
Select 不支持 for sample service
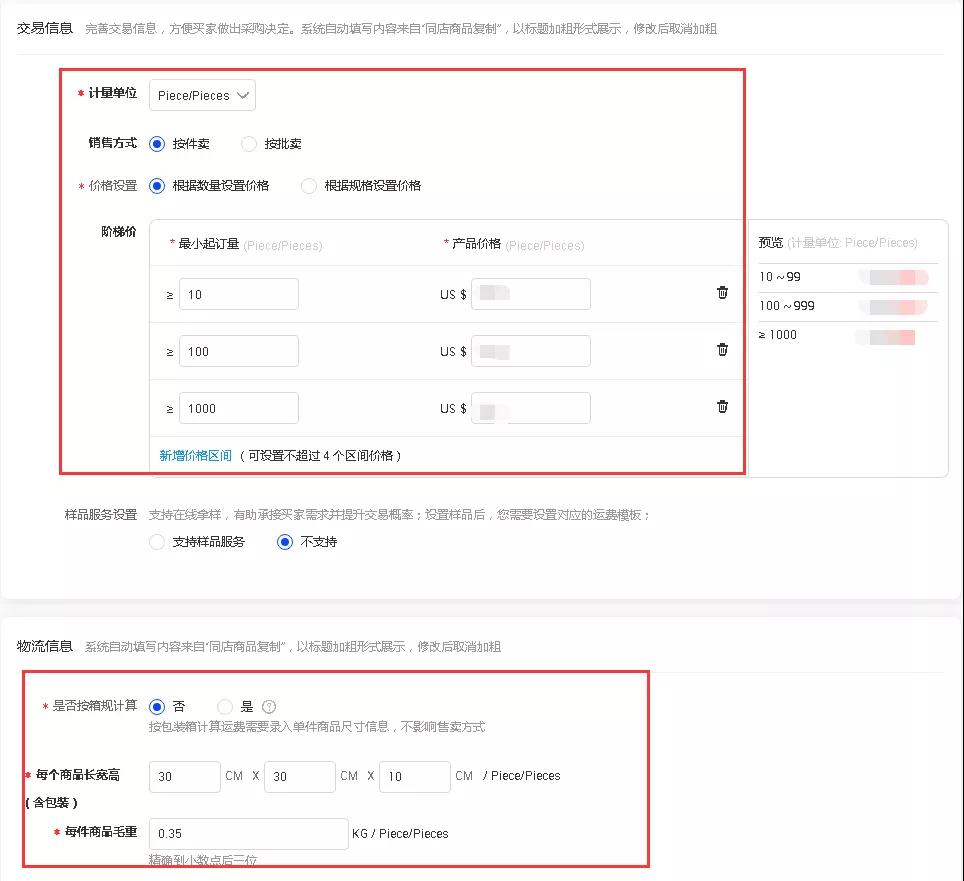[x=285, y=541]
